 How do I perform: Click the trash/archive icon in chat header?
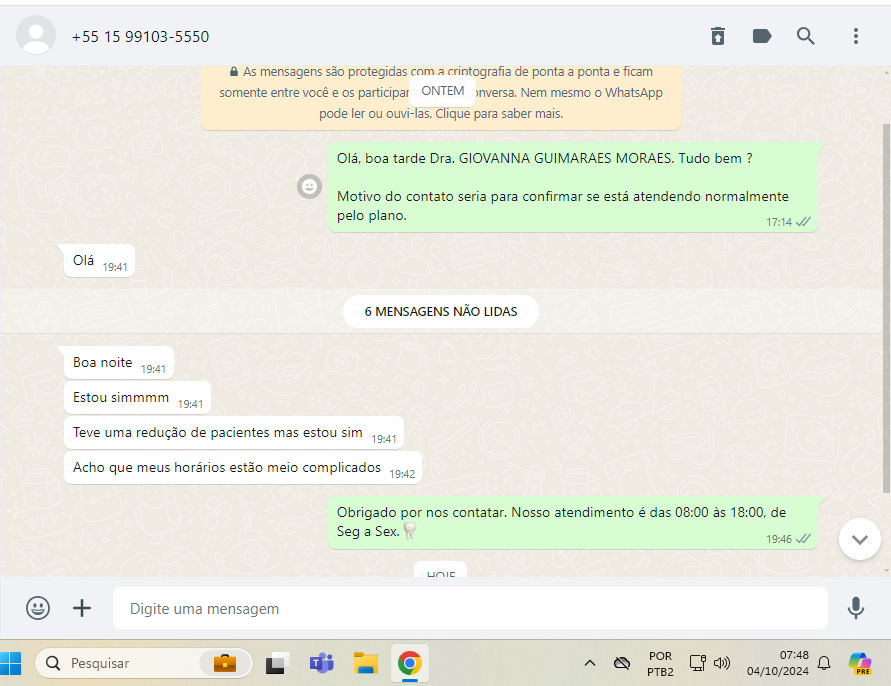pos(718,36)
